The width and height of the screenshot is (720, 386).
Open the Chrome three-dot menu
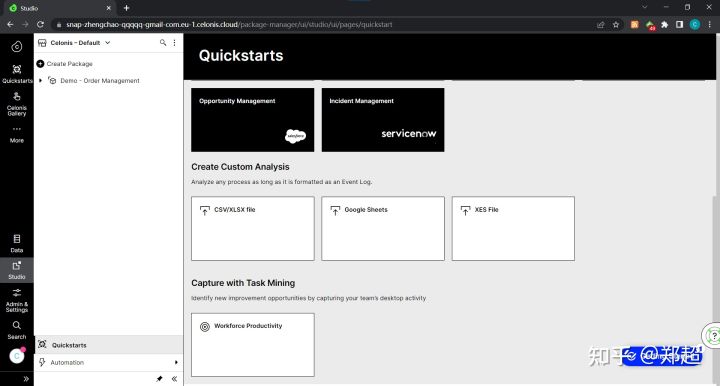710,25
